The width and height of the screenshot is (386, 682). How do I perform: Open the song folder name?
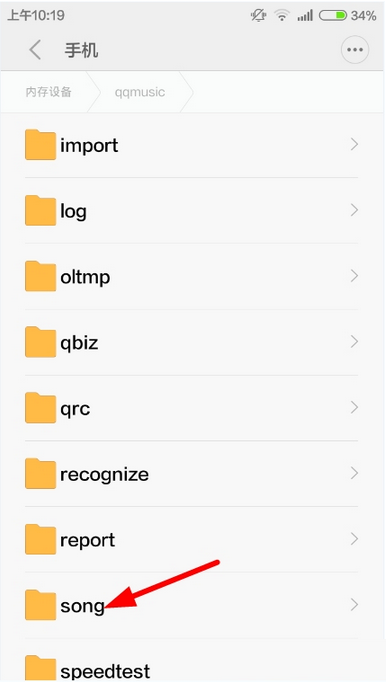83,606
